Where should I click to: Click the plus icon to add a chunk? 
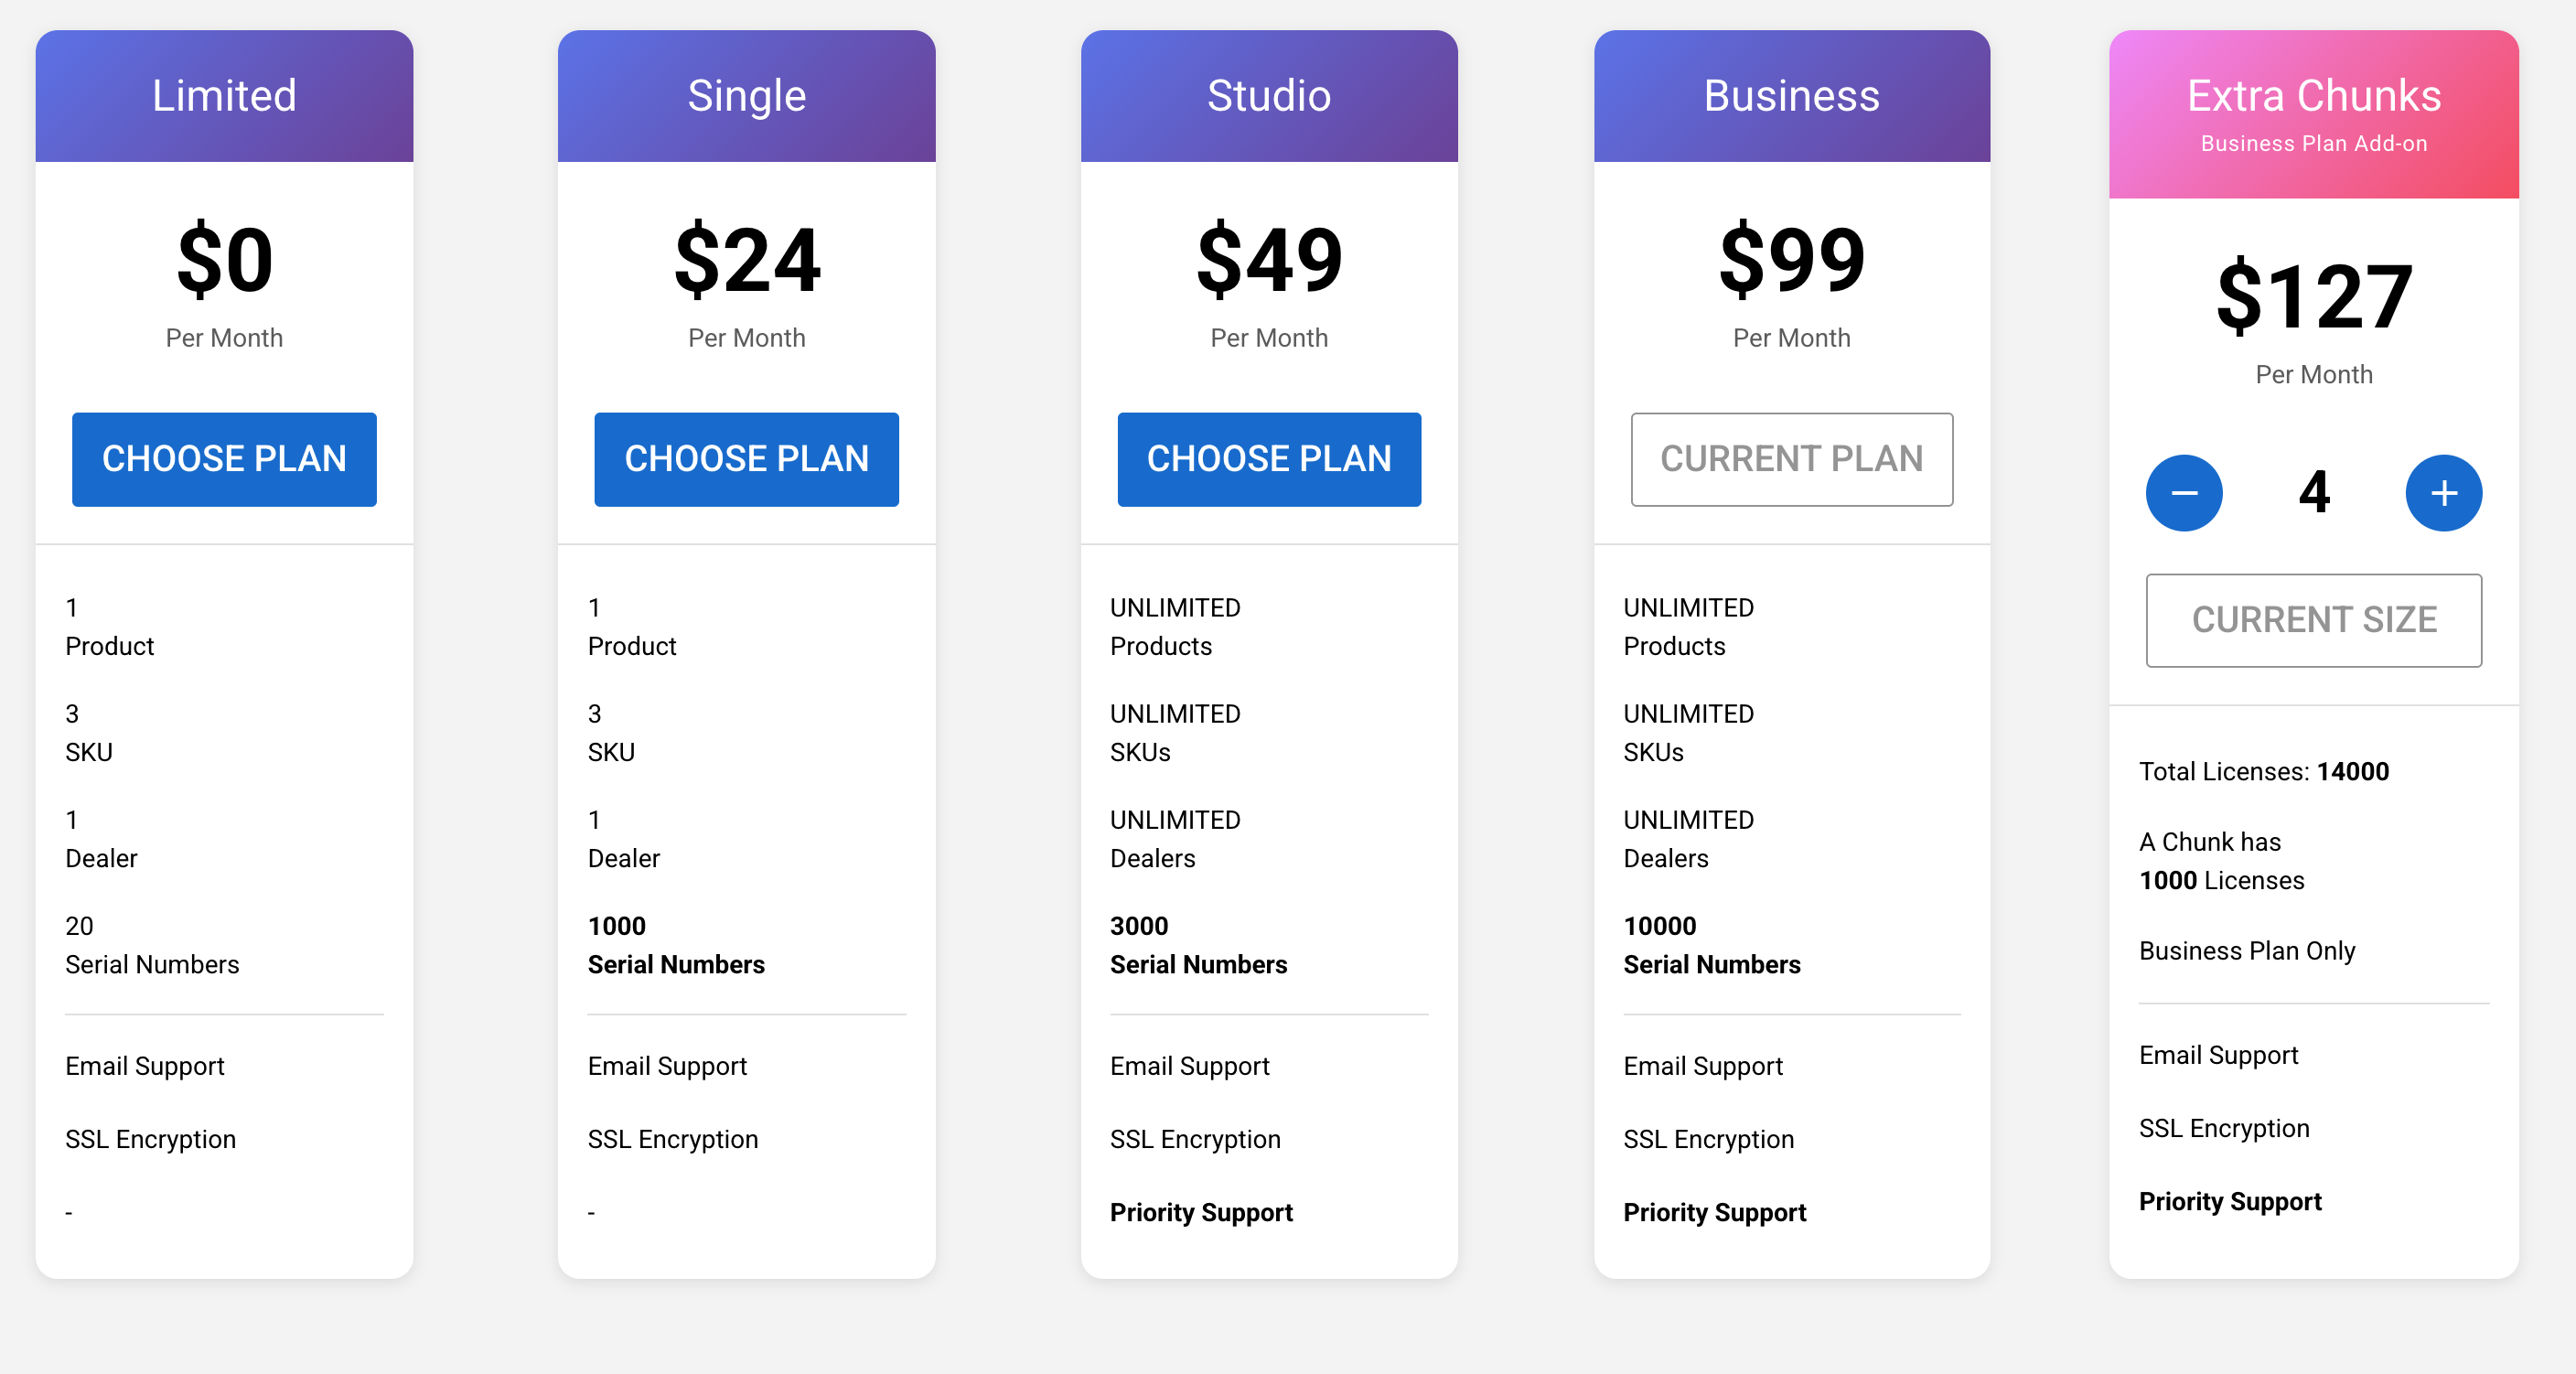2443,492
